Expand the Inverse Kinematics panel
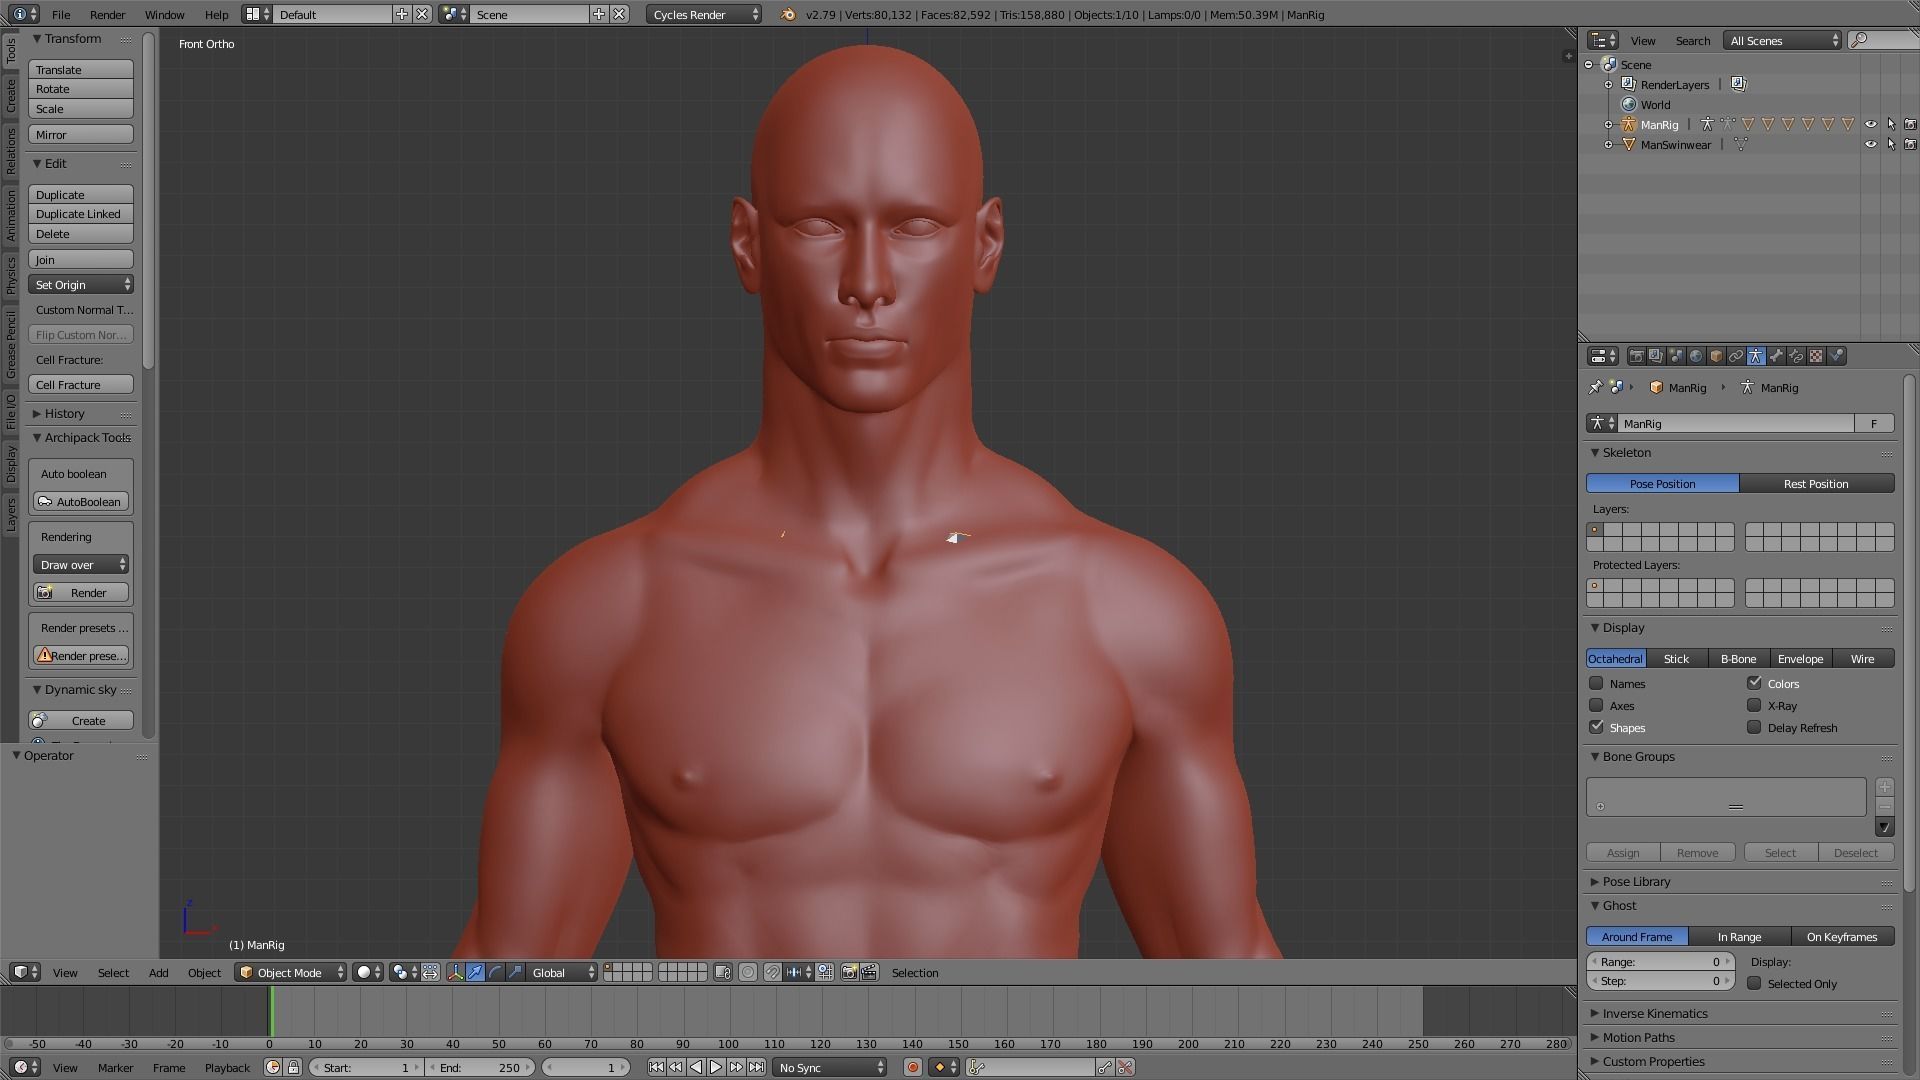 click(x=1655, y=1013)
